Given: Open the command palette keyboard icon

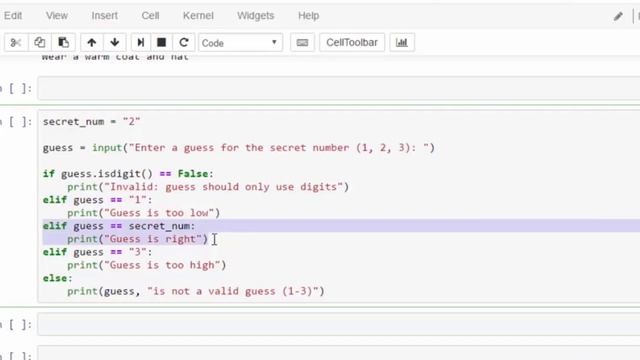Looking at the screenshot, I should tap(302, 42).
